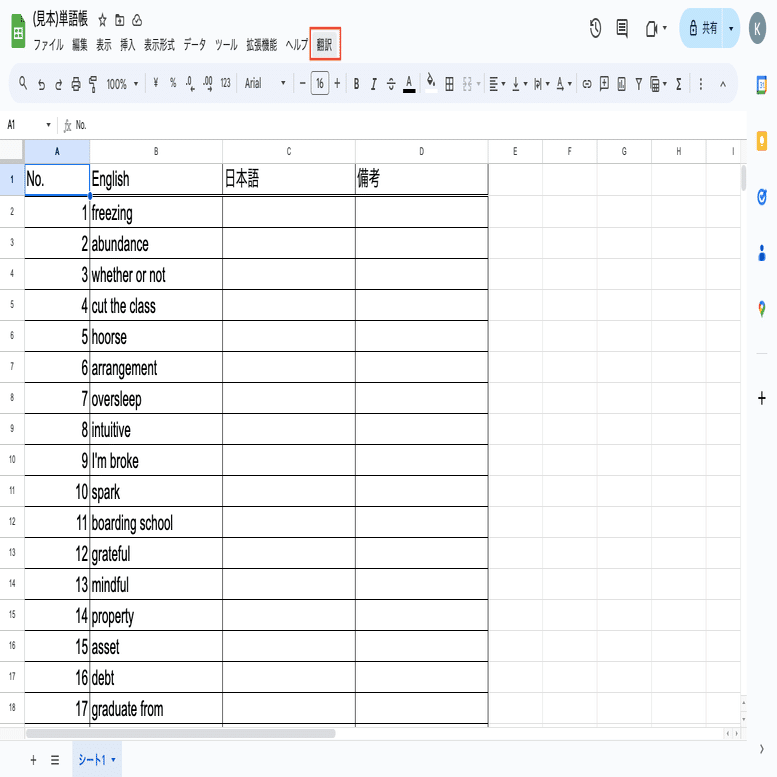The width and height of the screenshot is (777, 777).
Task: Open horizontal align dropdown
Action: 497,84
